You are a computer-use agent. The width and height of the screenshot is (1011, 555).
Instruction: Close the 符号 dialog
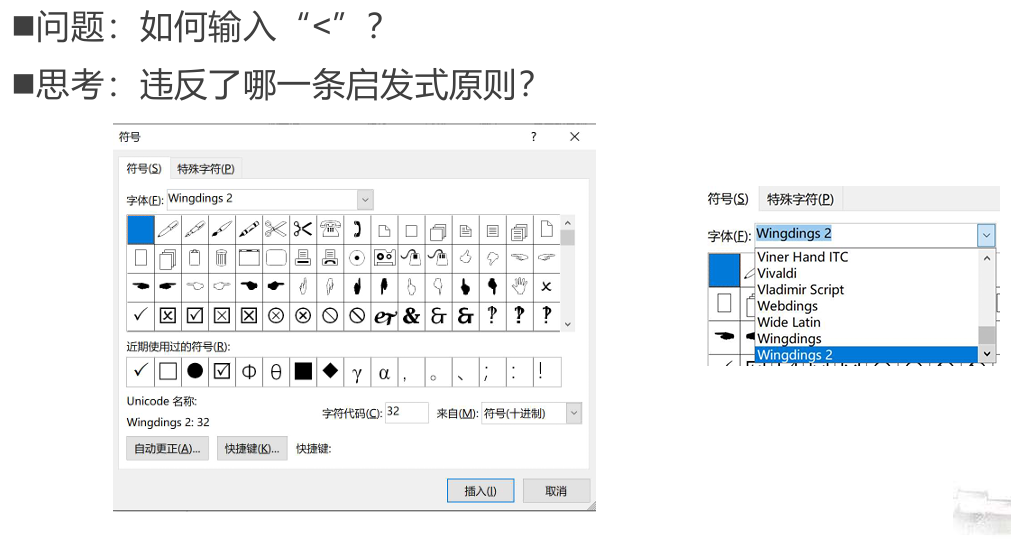coord(574,137)
